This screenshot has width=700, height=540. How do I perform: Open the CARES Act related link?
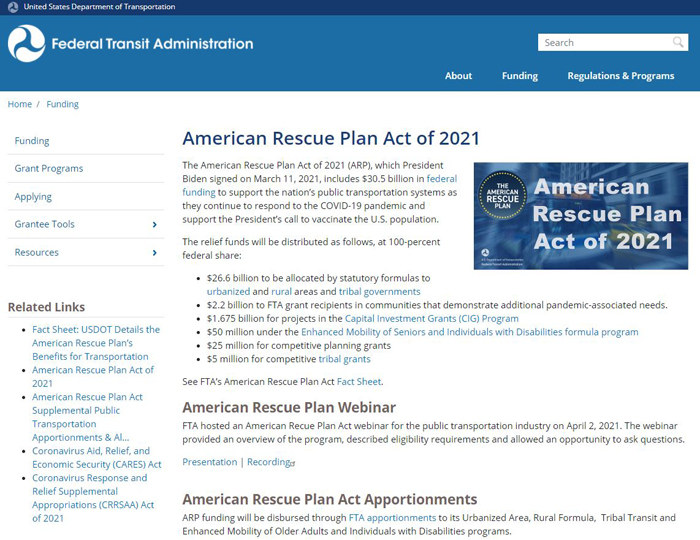(97, 457)
